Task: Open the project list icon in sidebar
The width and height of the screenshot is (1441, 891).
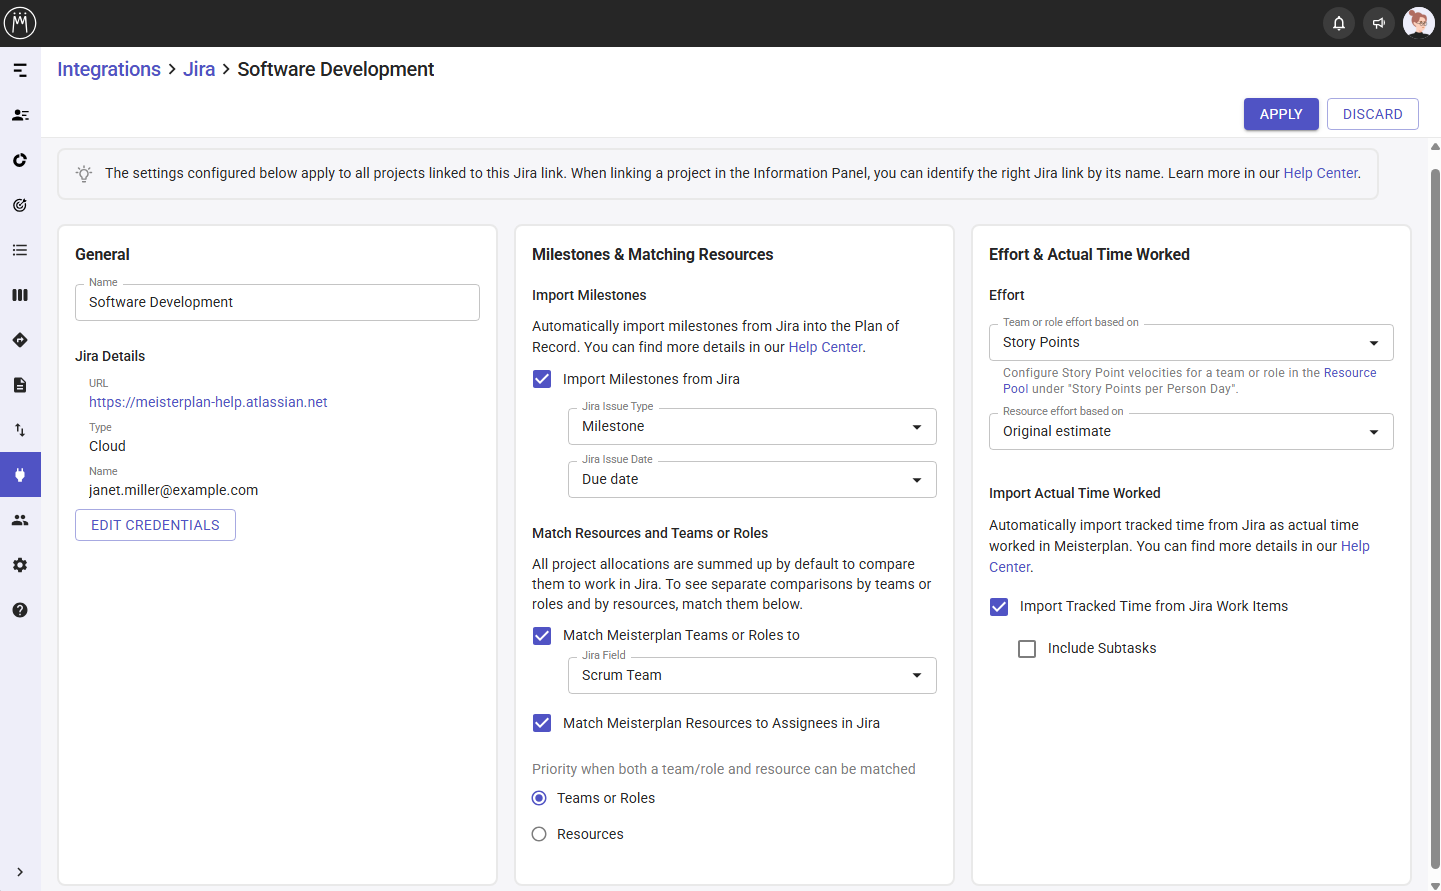Action: point(20,250)
